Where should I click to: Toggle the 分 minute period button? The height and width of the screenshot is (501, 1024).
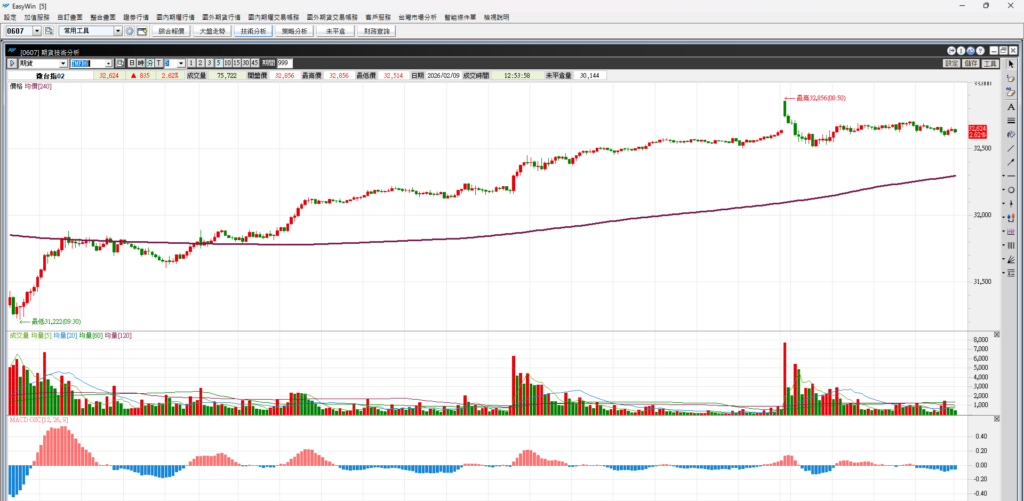pos(148,63)
